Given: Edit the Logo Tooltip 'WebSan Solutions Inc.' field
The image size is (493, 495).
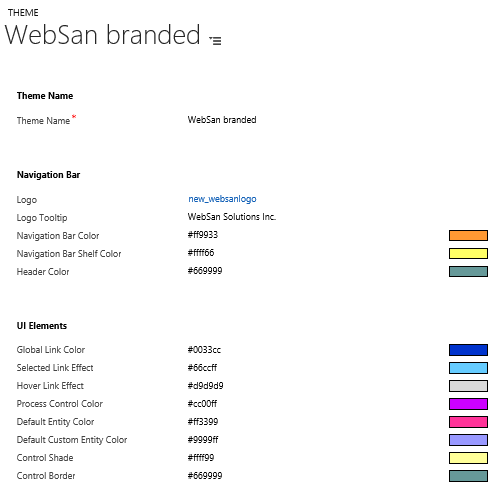Looking at the screenshot, I should (x=232, y=217).
